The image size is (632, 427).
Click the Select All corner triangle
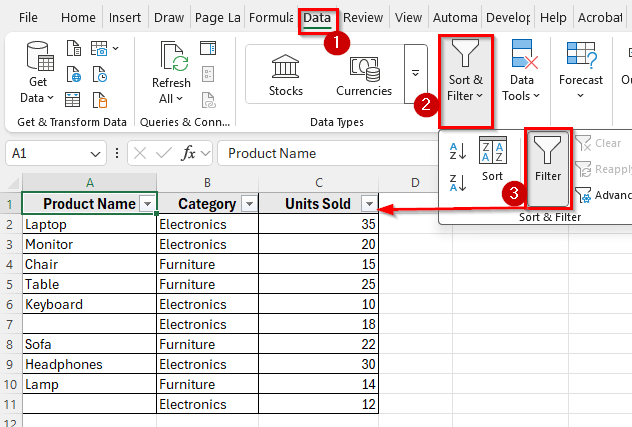tap(14, 184)
